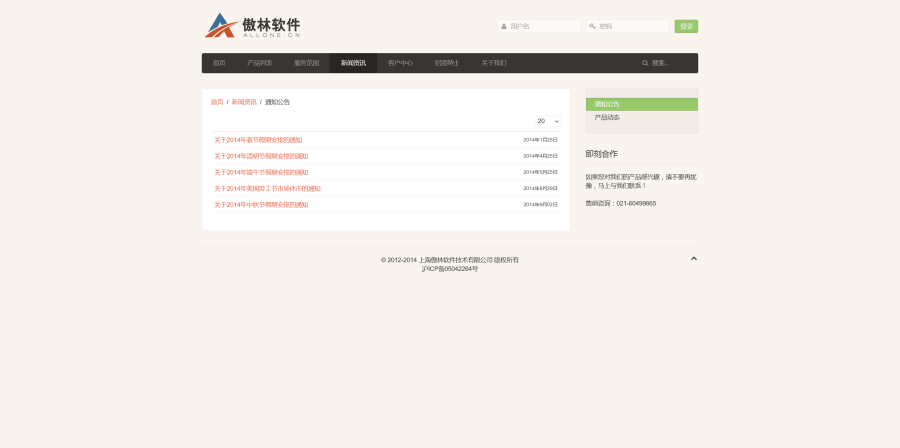Open the 产品列表 navigation item

pos(259,63)
